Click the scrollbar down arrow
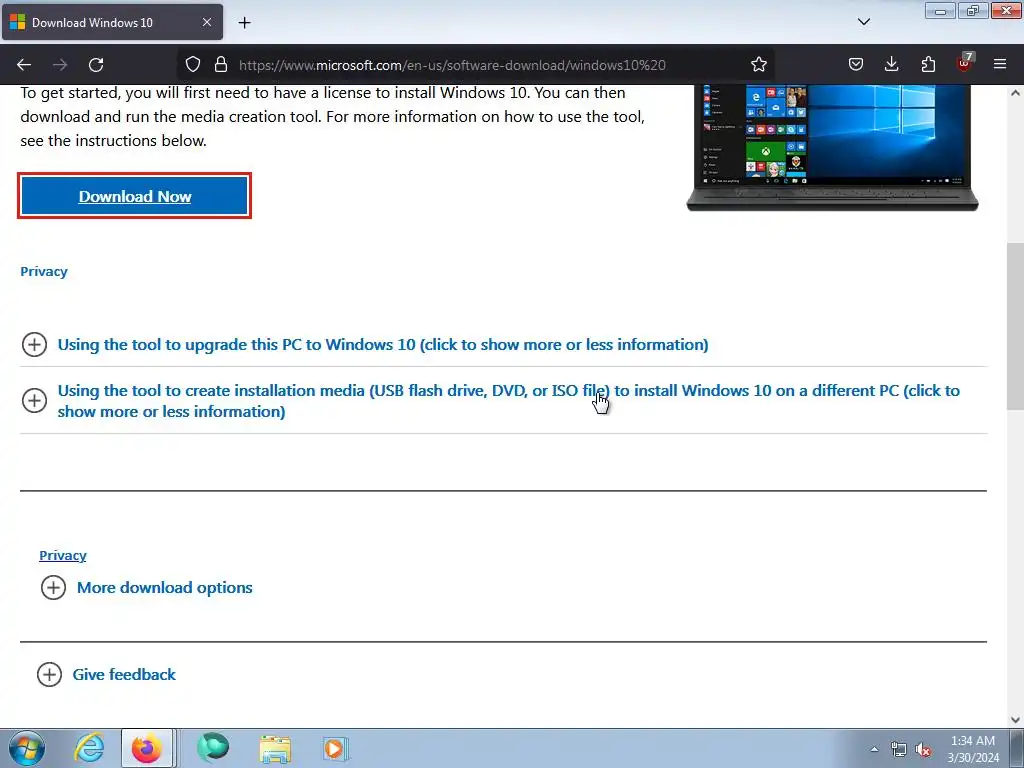Screen dimensions: 1024x768 coord(1015,720)
